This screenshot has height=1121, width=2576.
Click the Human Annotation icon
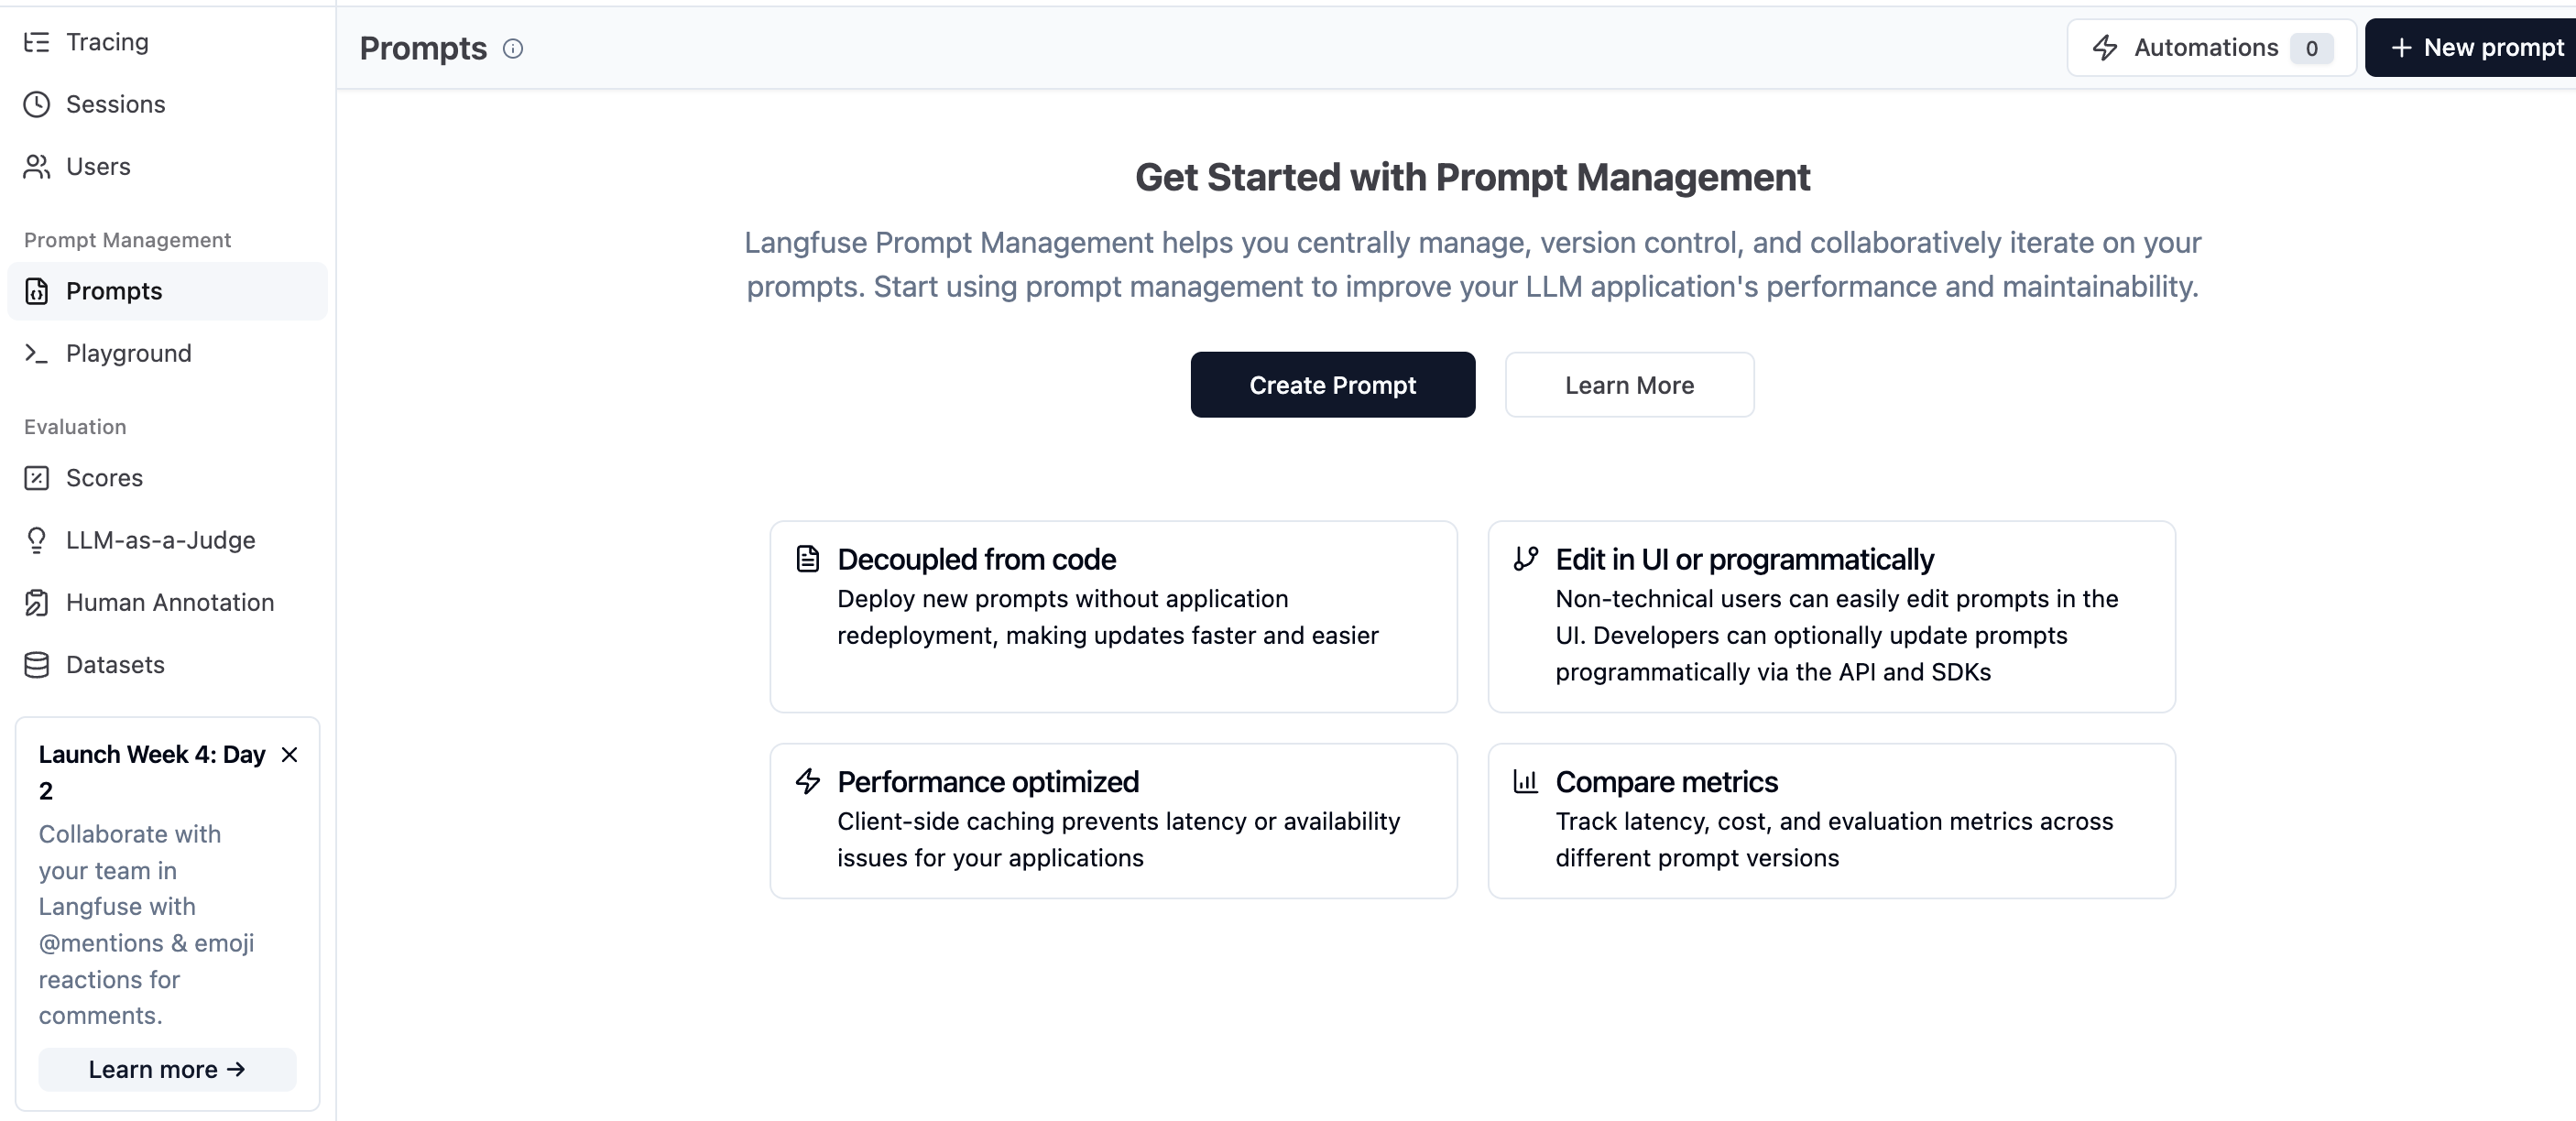click(37, 602)
